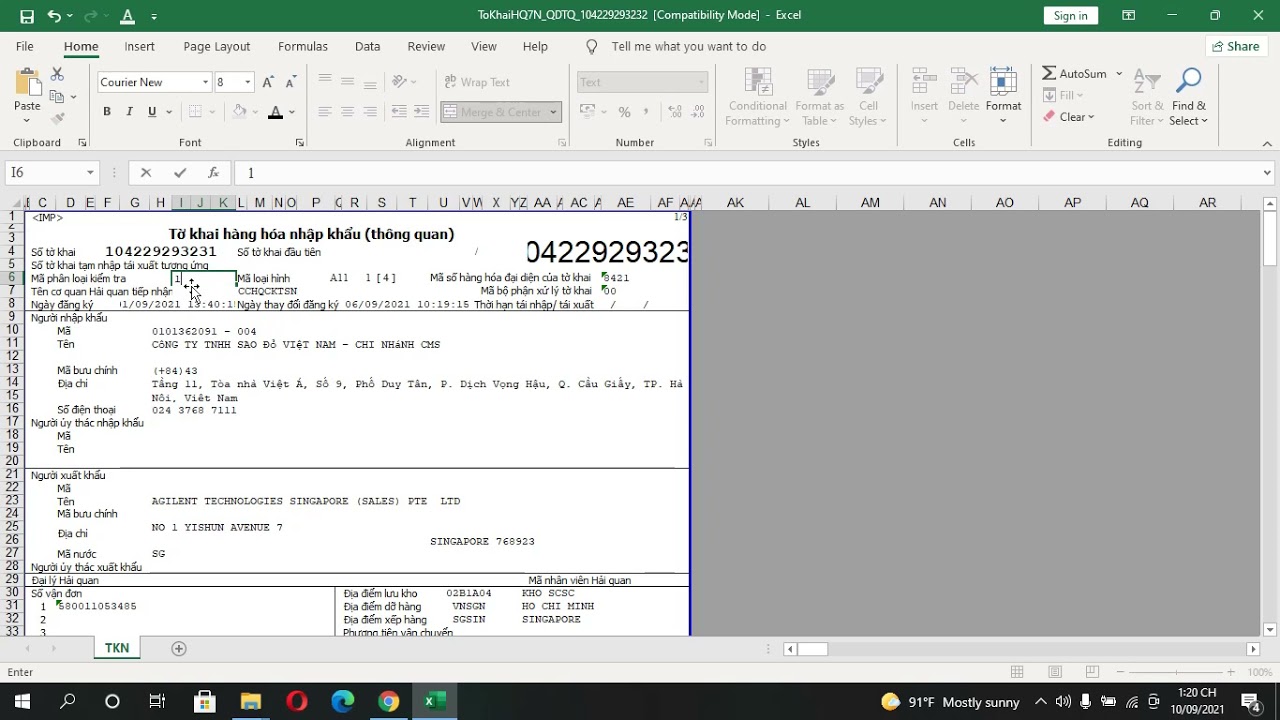
Task: Toggle underline formatting
Action: (x=152, y=112)
